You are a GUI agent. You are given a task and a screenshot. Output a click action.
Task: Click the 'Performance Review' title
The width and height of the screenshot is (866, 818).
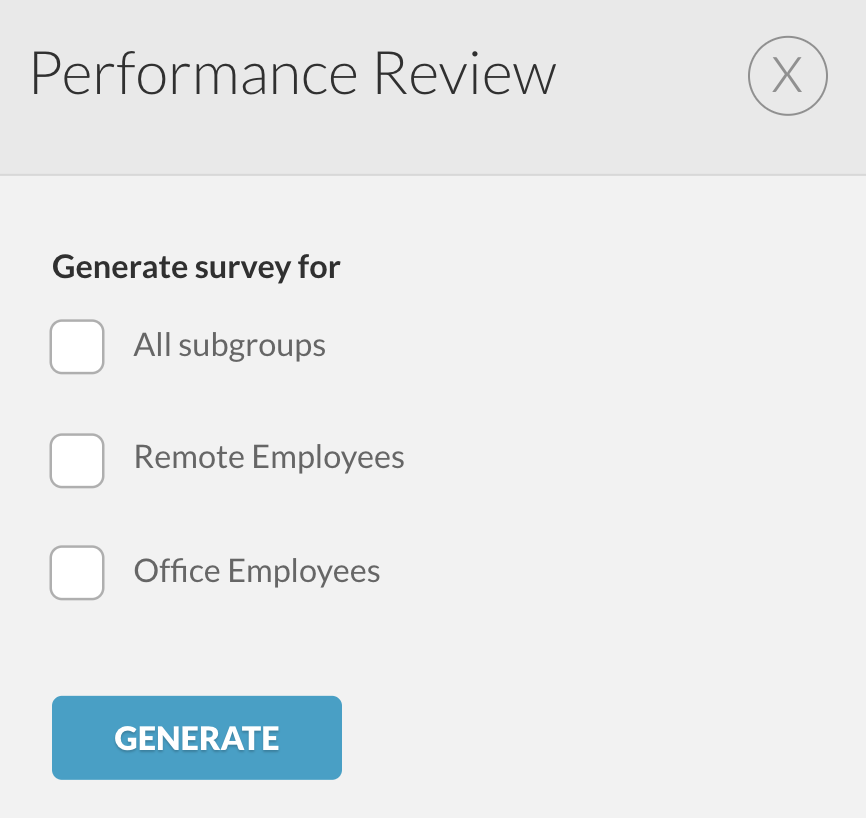pos(293,74)
